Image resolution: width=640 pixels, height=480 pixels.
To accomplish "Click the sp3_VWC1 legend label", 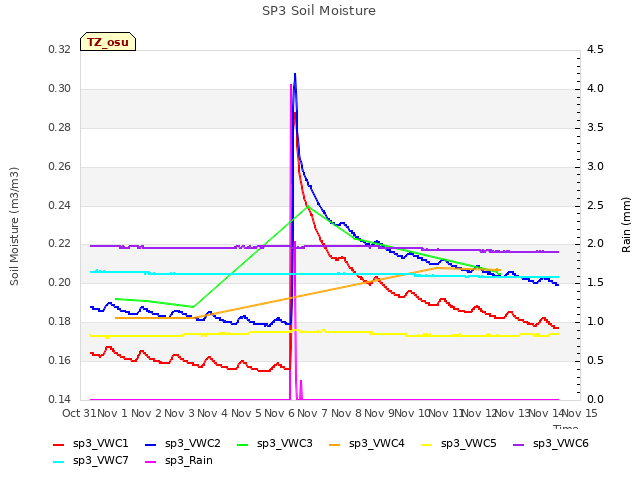I will (100, 443).
